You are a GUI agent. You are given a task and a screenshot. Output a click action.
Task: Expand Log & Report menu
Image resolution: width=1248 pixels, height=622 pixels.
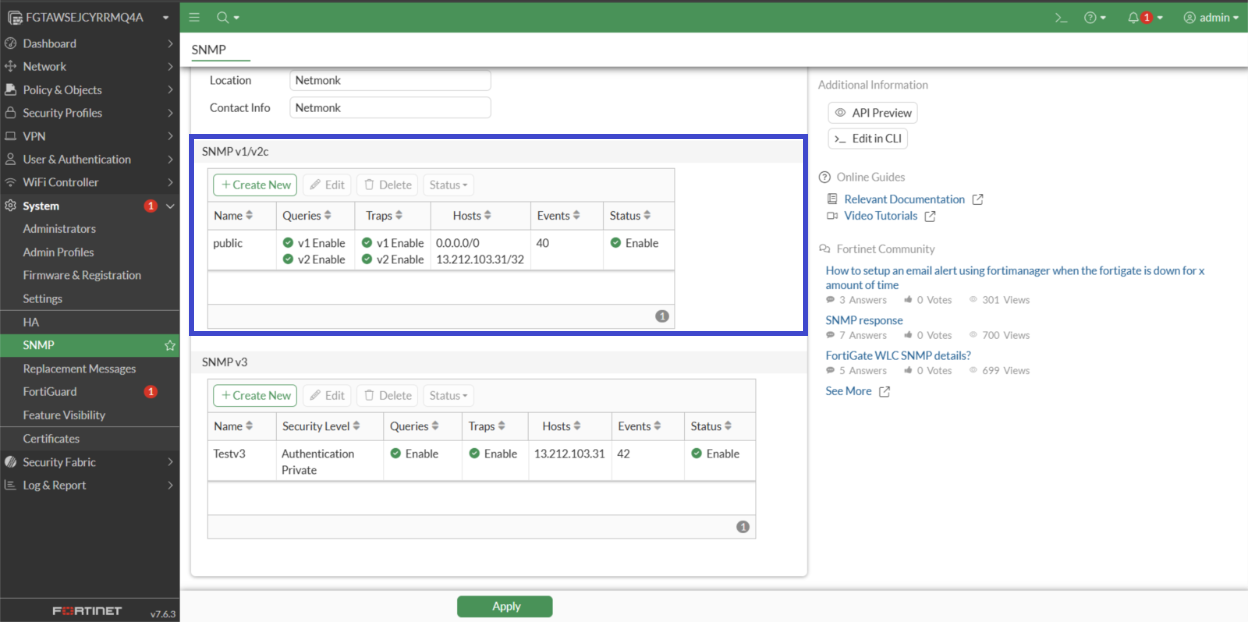point(90,485)
